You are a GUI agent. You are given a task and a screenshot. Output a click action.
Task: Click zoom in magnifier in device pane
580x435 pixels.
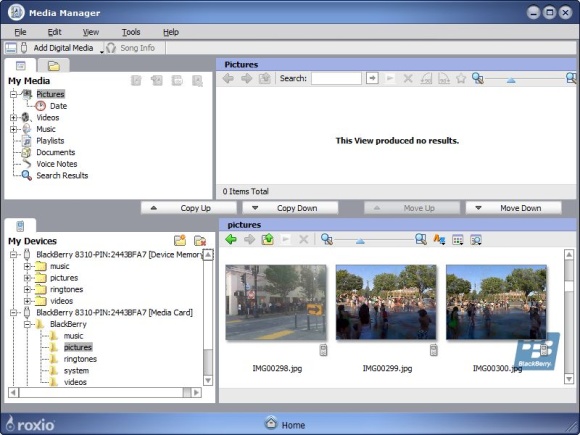tap(421, 239)
